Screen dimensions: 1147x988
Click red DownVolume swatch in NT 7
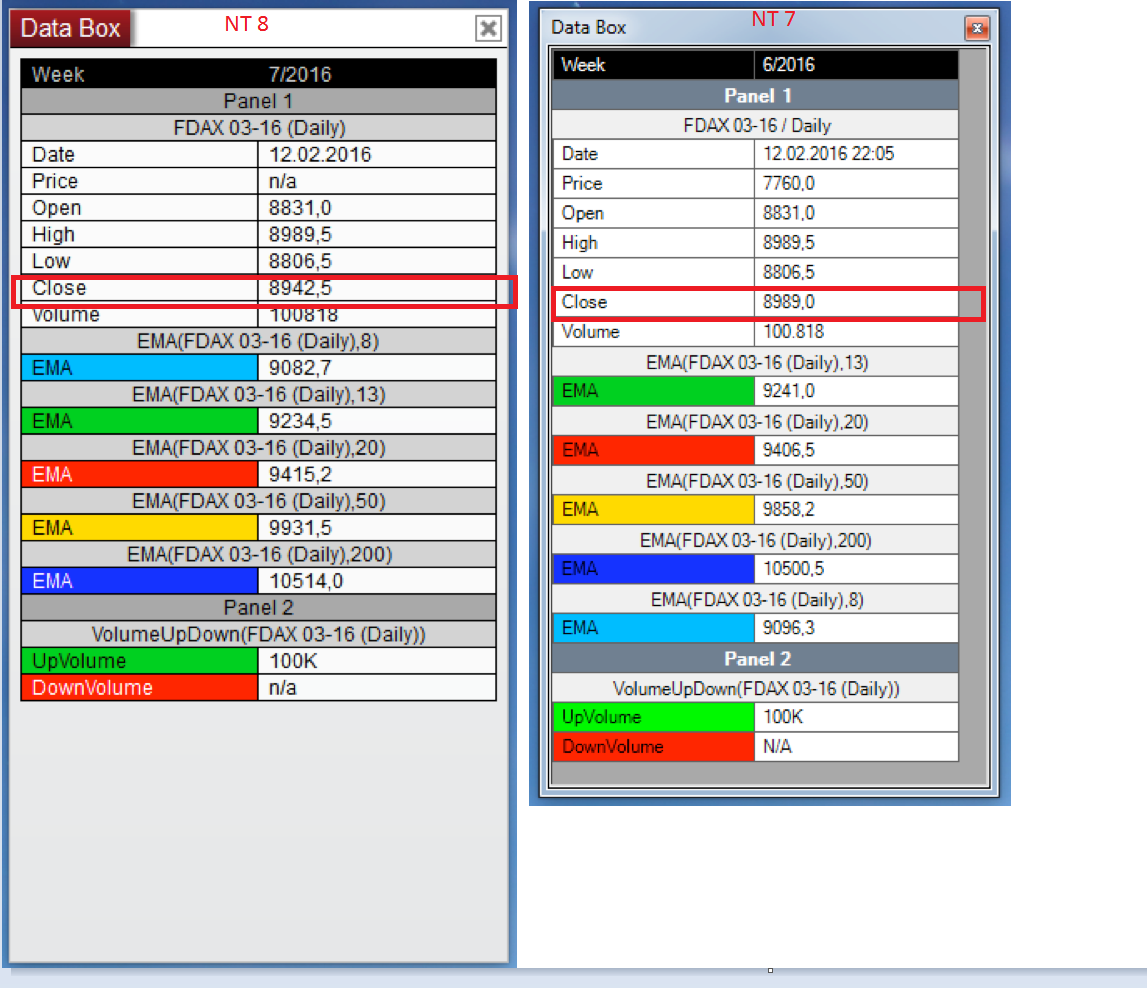tap(653, 747)
